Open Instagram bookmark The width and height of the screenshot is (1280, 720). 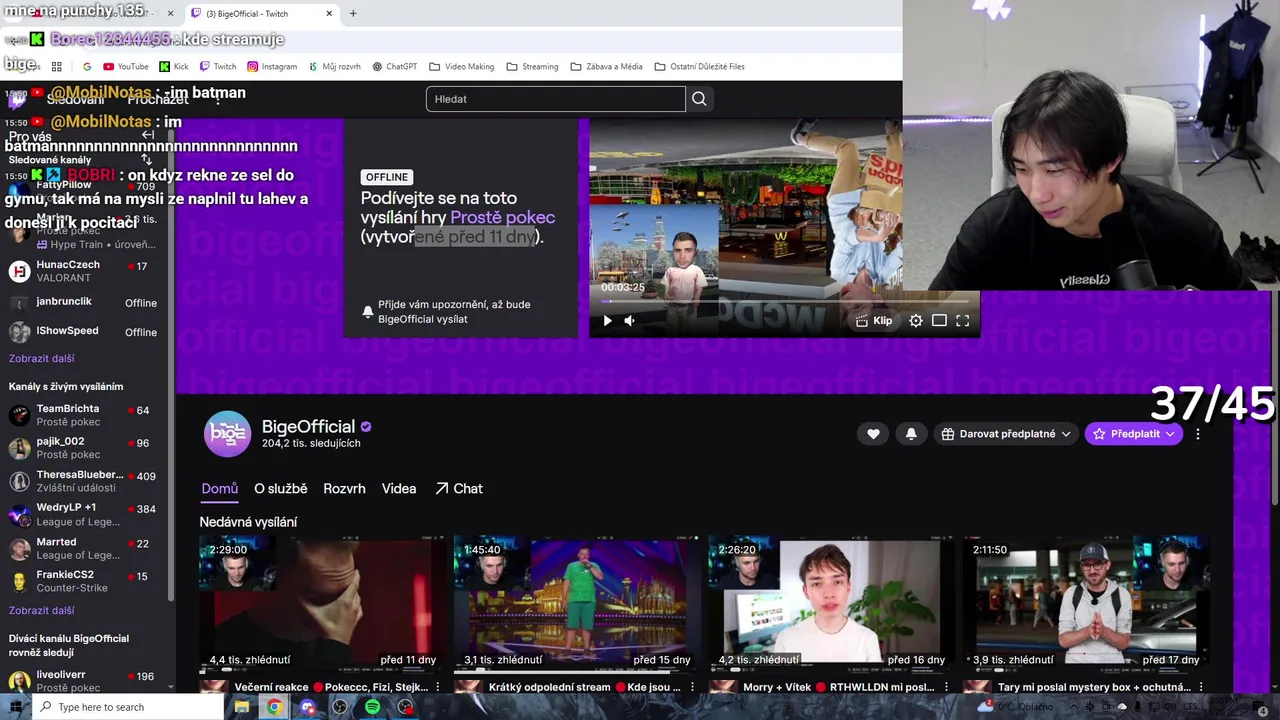tap(271, 67)
